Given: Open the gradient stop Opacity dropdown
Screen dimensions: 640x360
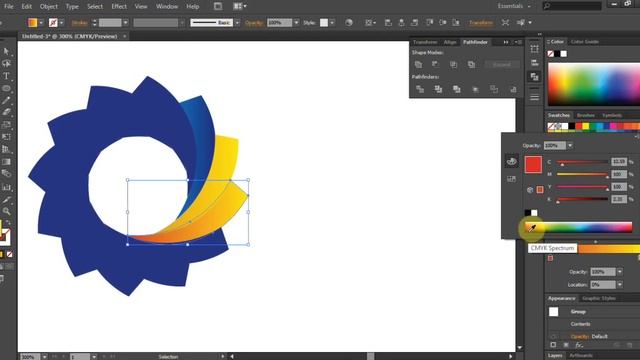Looking at the screenshot, I should tap(620, 272).
